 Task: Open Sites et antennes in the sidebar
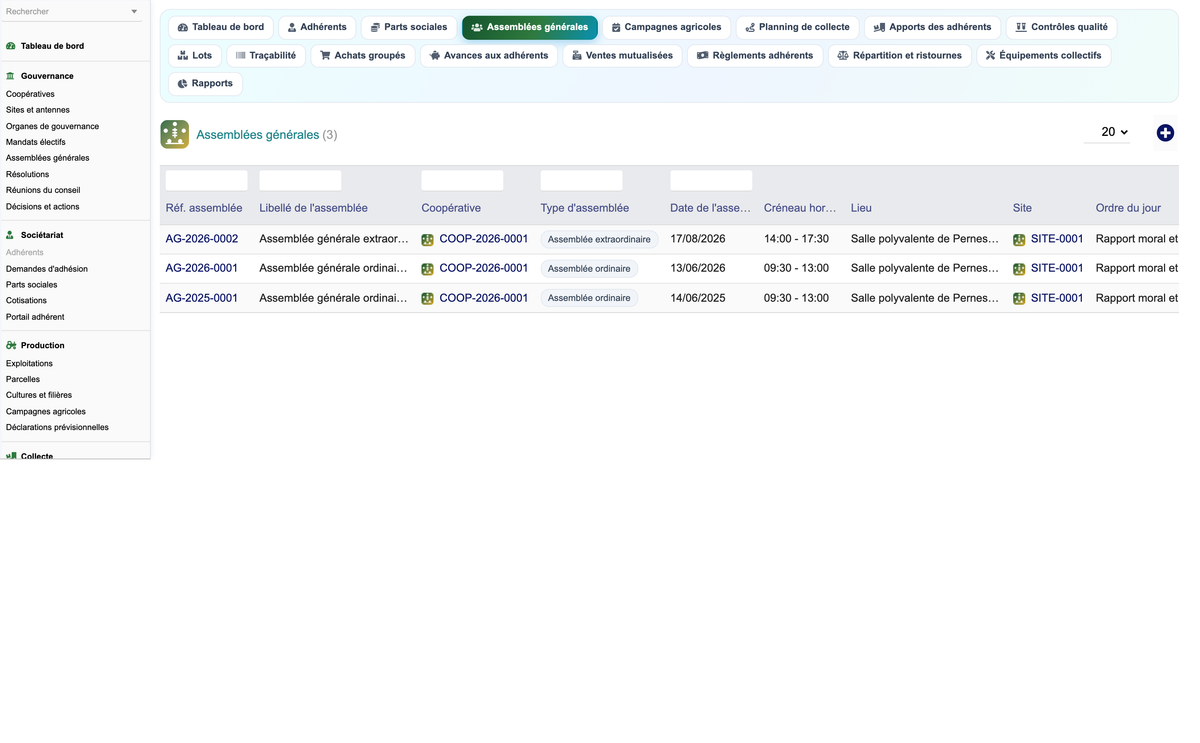coord(38,110)
